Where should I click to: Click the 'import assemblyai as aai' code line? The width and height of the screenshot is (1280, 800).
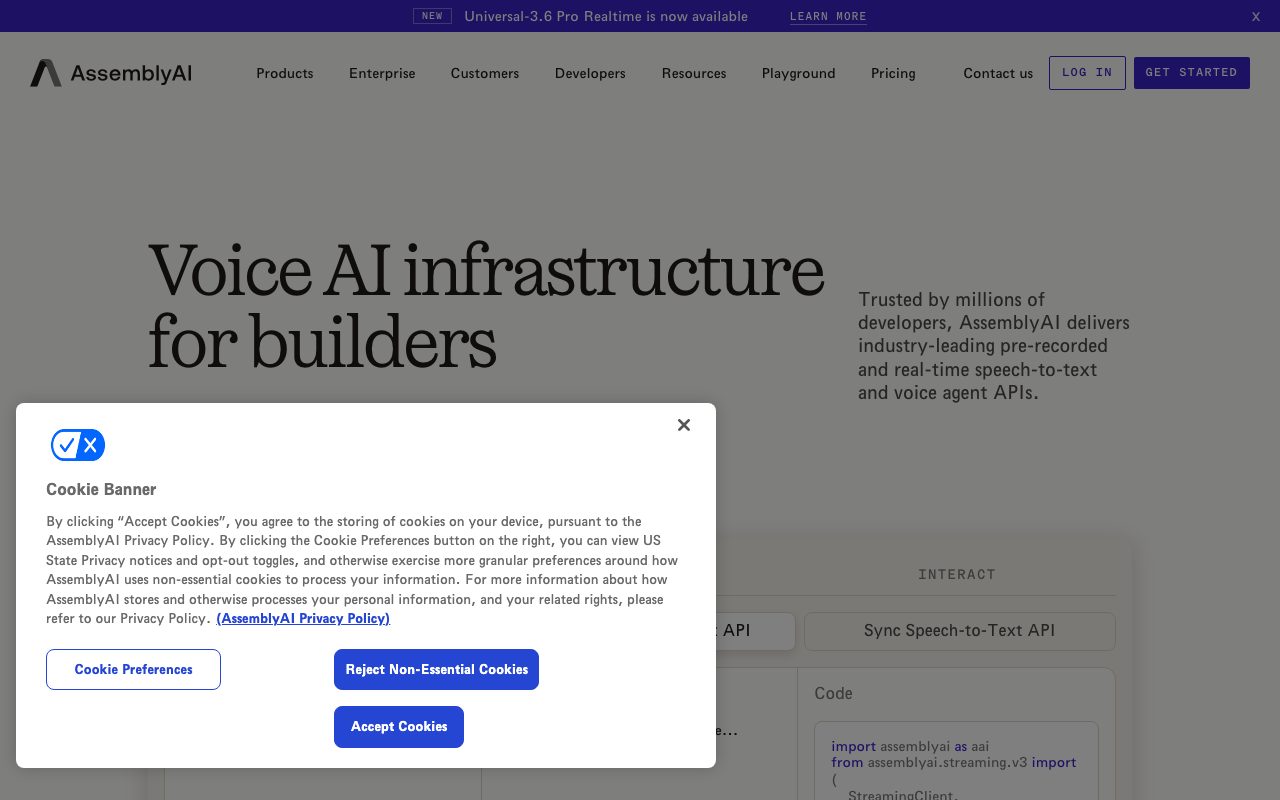click(910, 746)
